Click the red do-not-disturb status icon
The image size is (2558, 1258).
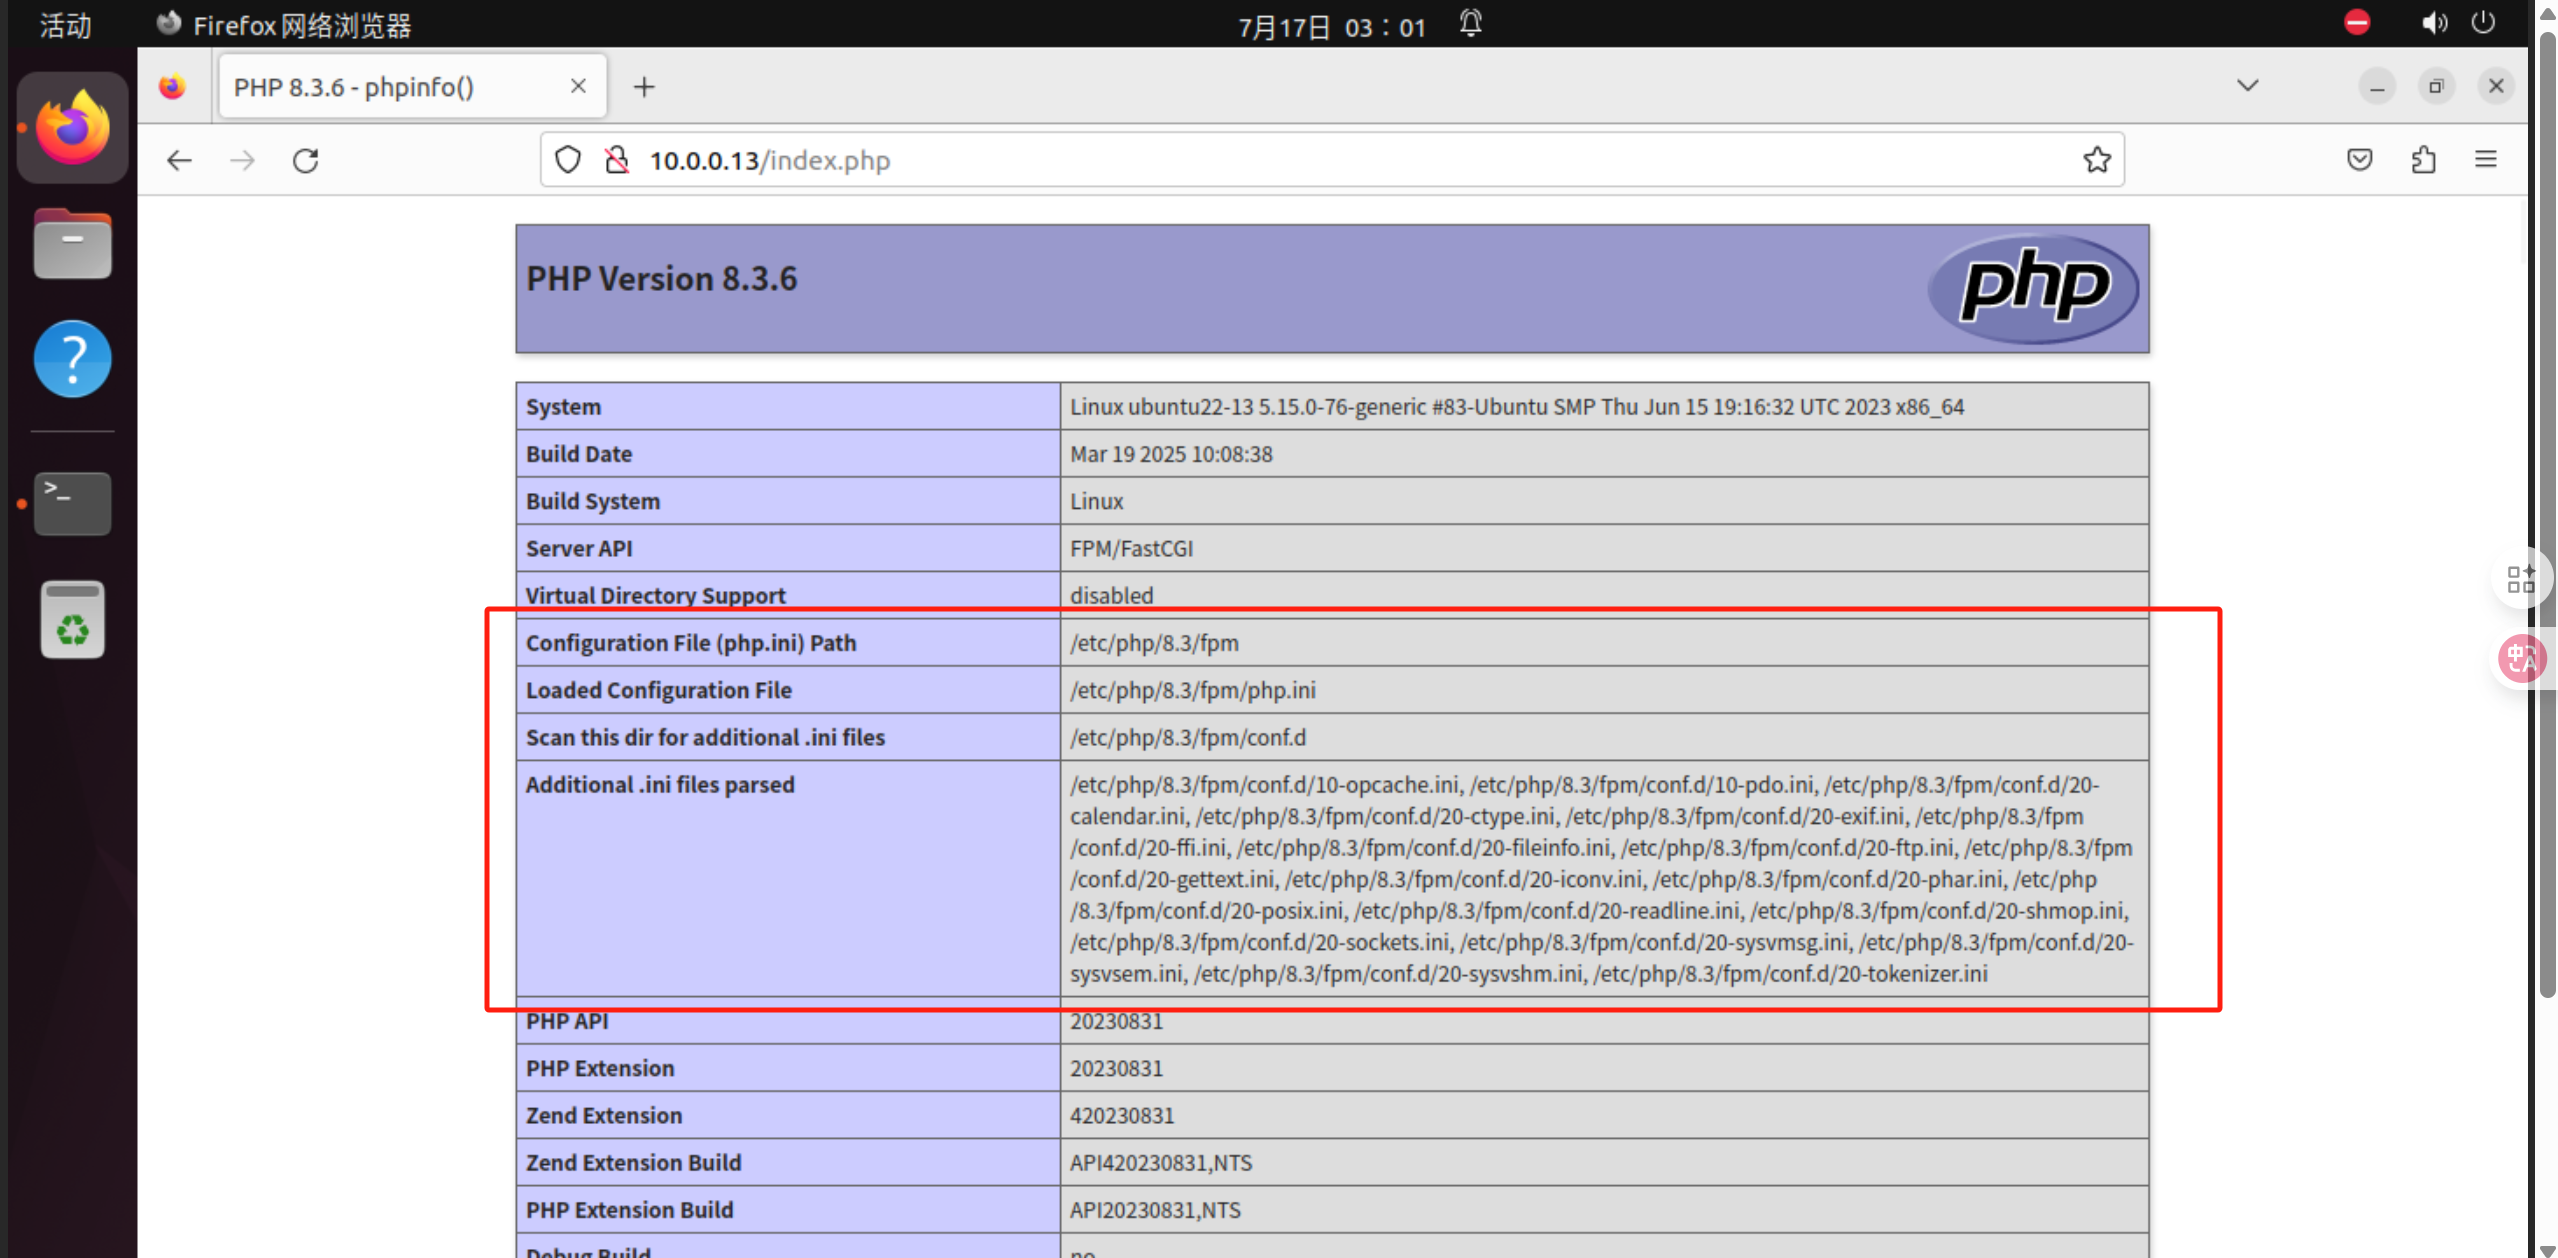click(x=2357, y=23)
